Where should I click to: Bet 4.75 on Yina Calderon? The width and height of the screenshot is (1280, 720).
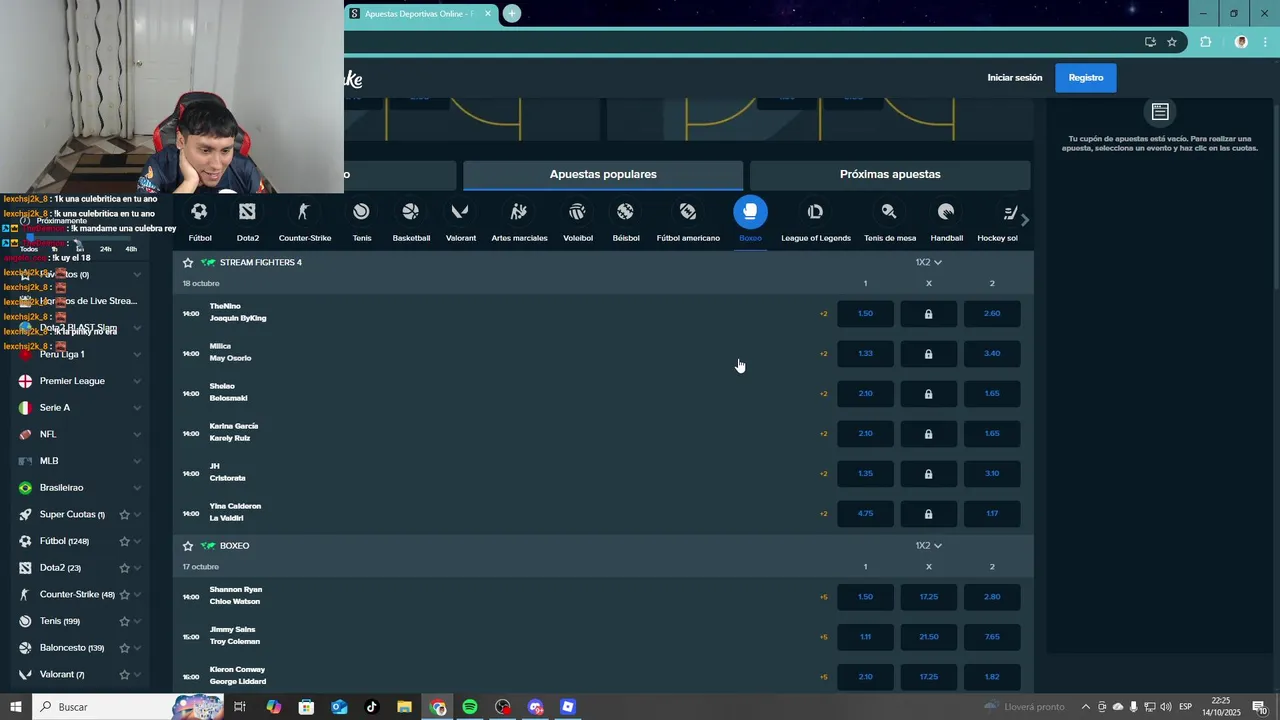pos(865,514)
